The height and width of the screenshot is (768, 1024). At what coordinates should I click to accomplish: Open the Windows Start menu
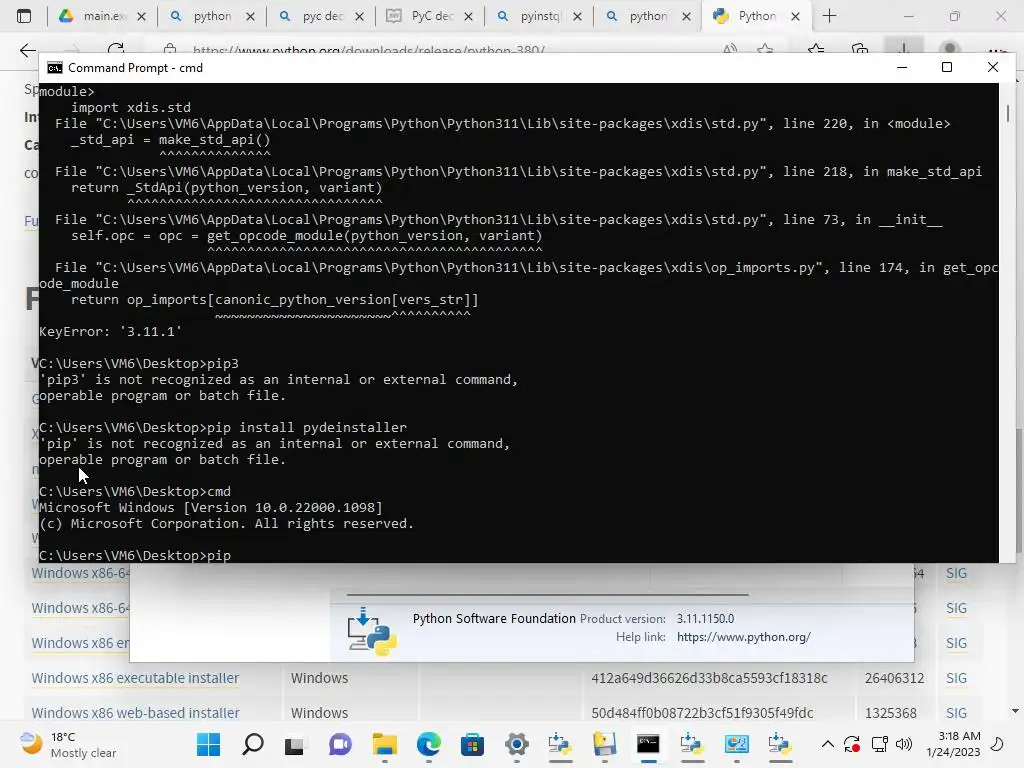(x=208, y=744)
